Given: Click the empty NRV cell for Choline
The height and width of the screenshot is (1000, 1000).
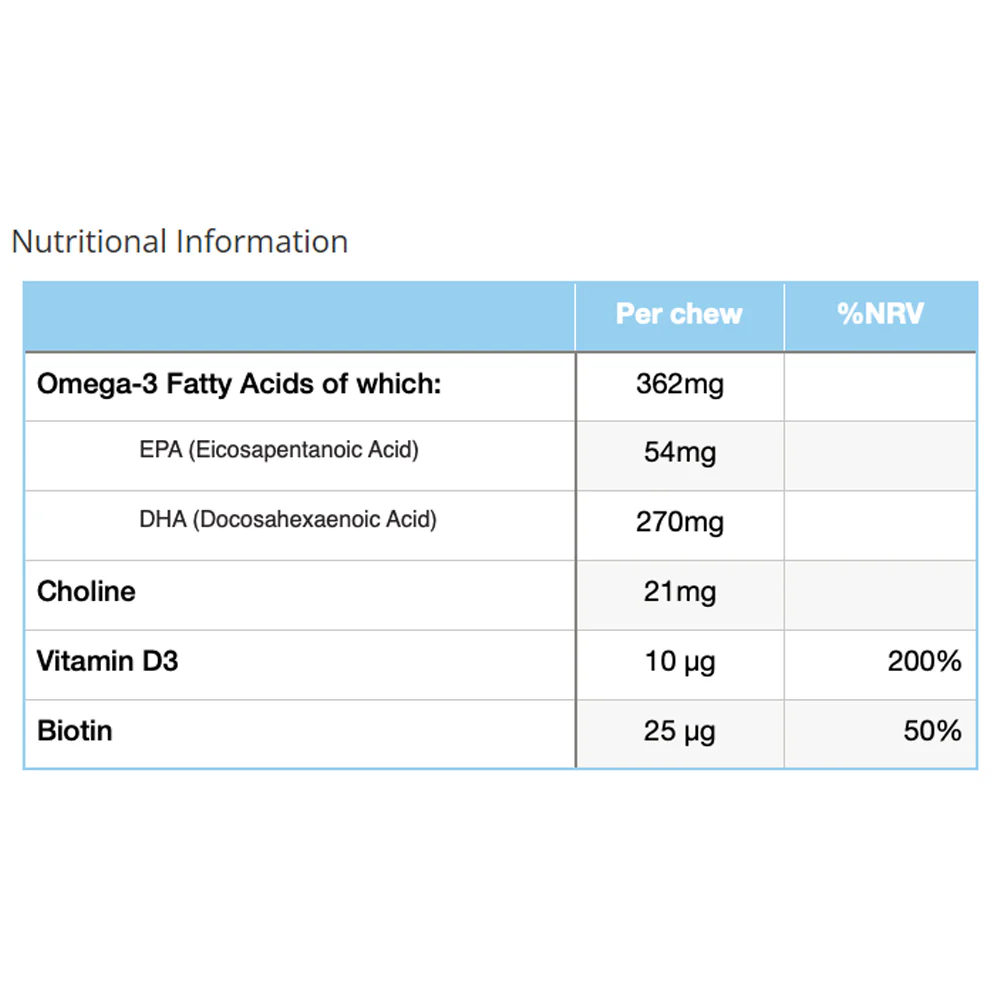Looking at the screenshot, I should [x=880, y=596].
